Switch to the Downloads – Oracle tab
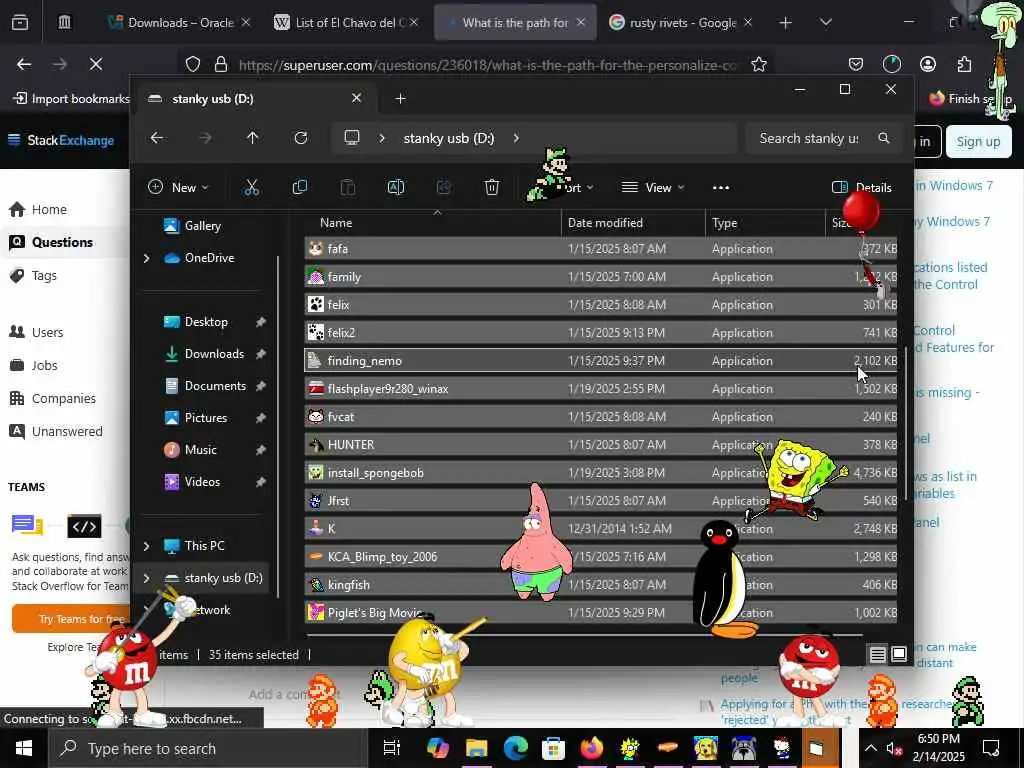Viewport: 1024px width, 768px height. (x=180, y=22)
